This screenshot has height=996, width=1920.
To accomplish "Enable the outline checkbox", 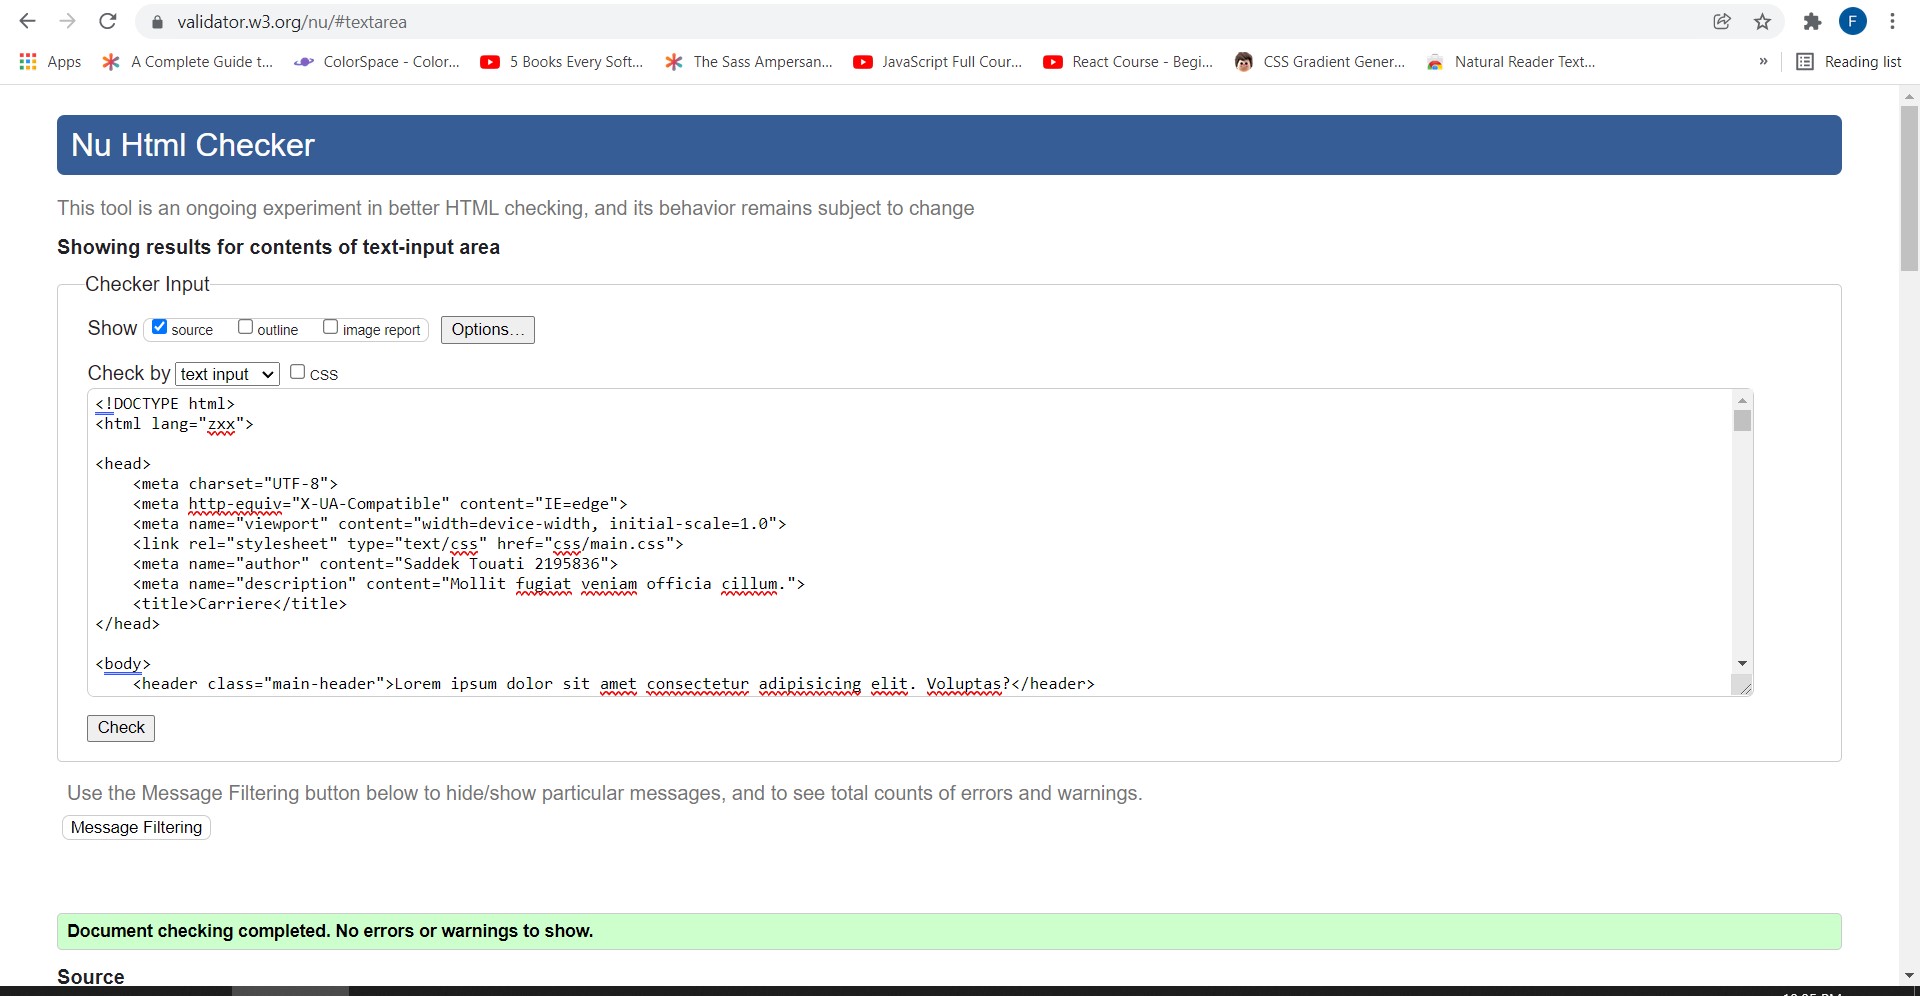I will (x=245, y=327).
